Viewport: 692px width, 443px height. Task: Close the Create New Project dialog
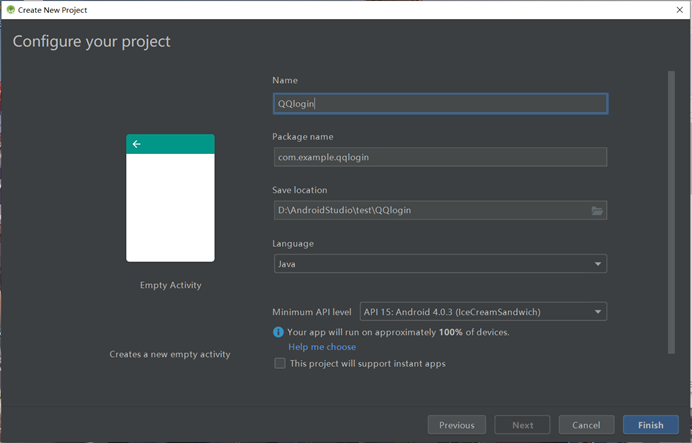680,9
